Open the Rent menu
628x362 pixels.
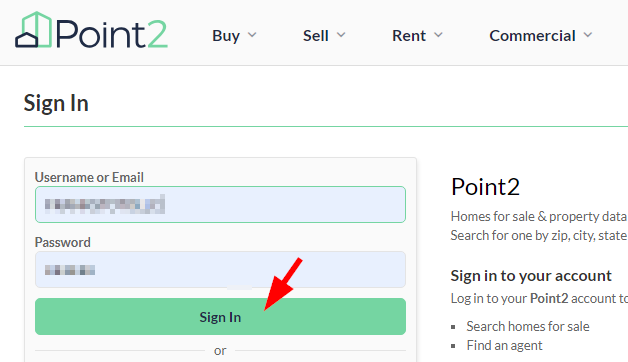pyautogui.click(x=409, y=36)
